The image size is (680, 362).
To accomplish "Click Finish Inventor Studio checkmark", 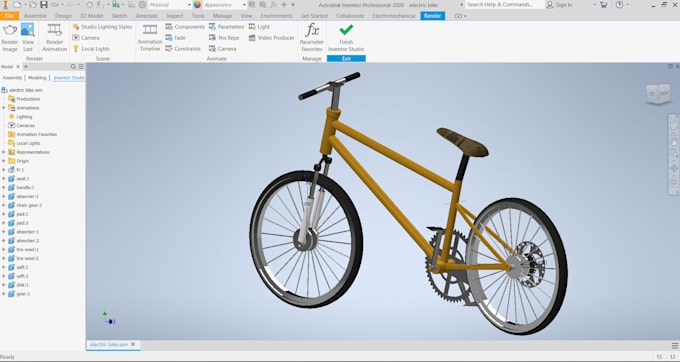I will tap(346, 30).
